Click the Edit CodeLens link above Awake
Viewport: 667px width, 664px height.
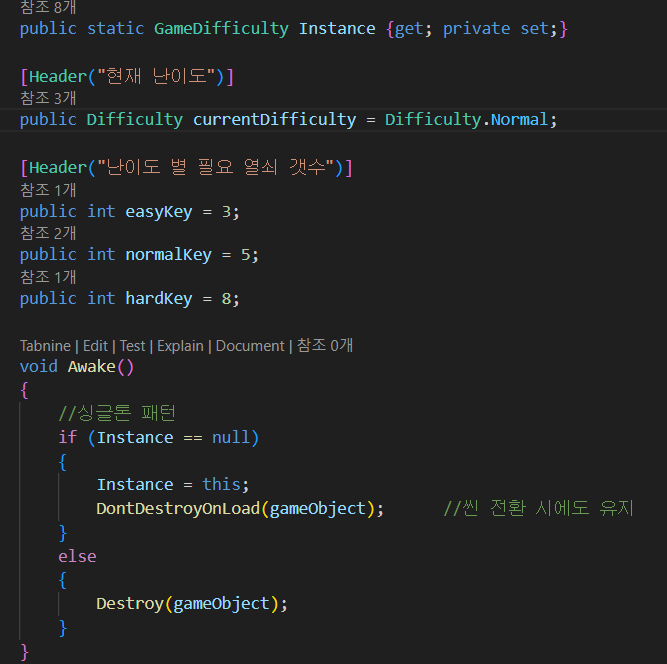[95, 346]
